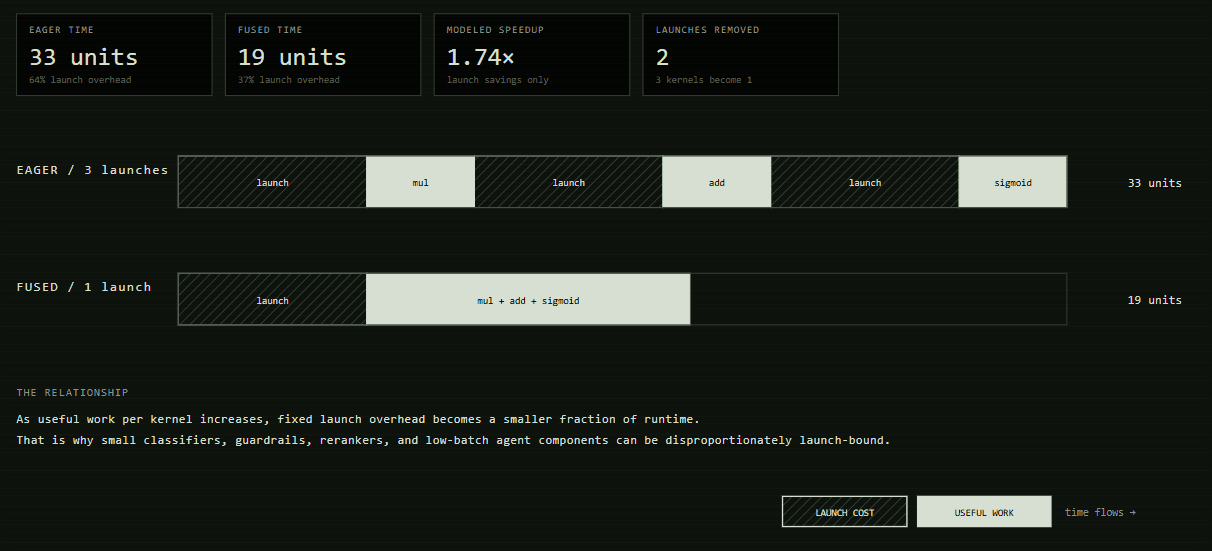
Task: Click the Launches Removed card
Action: (x=740, y=55)
